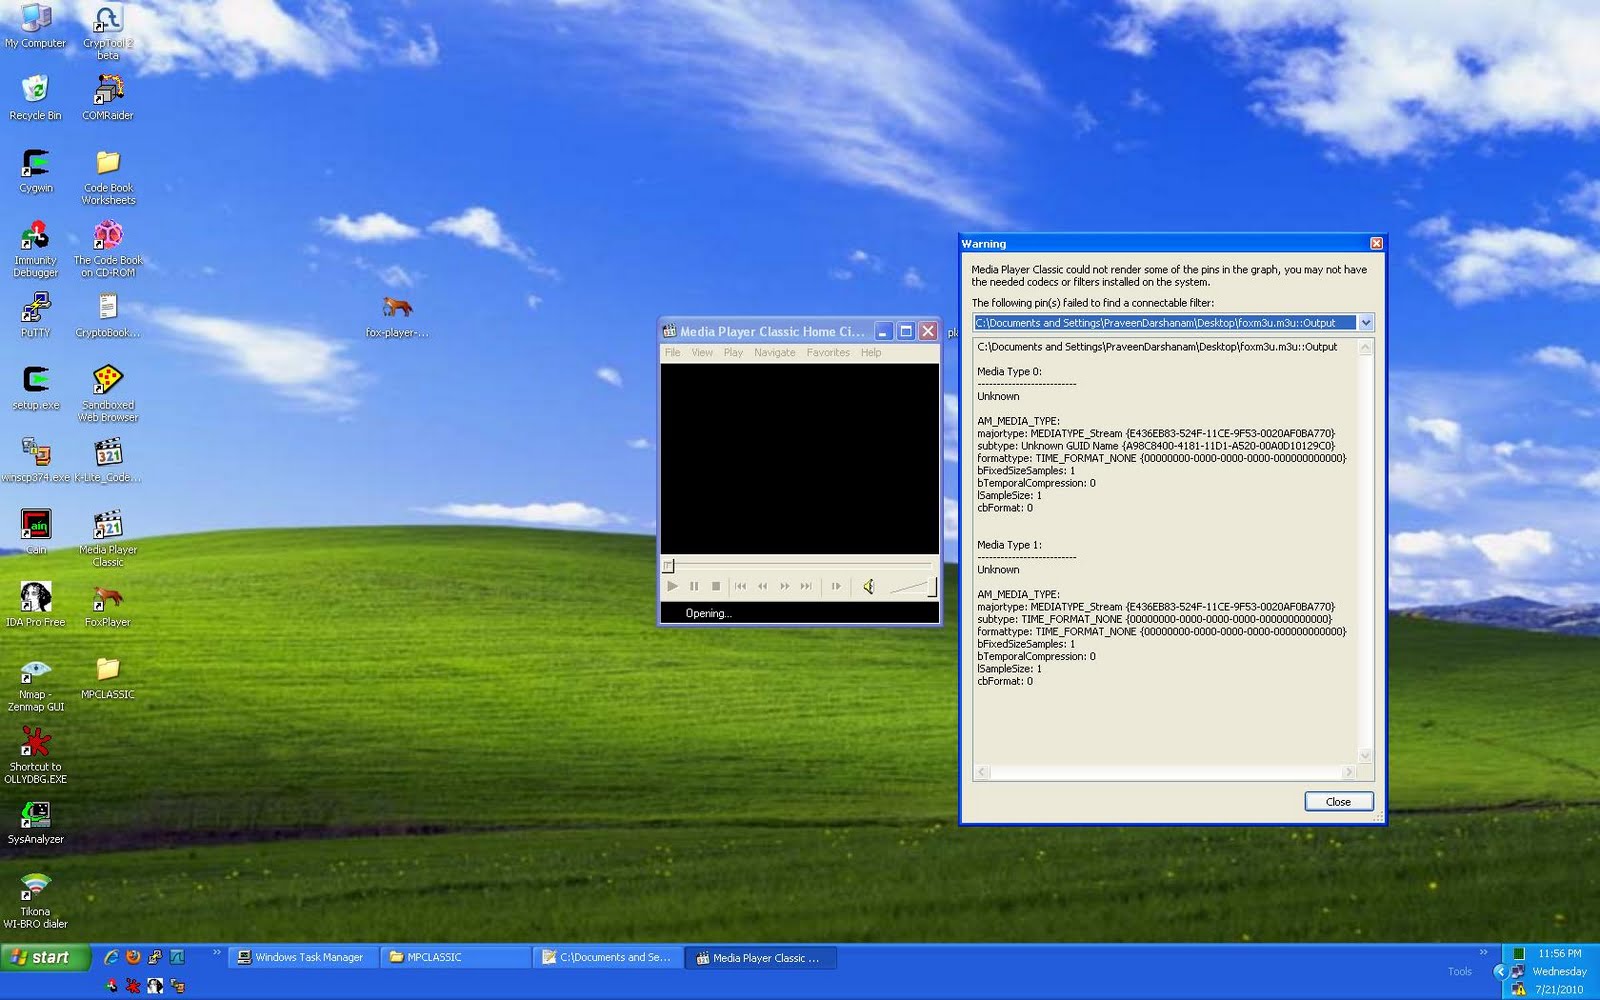1600x1000 pixels.
Task: Select the Media Player Classic desktop shortcut
Action: (108, 539)
